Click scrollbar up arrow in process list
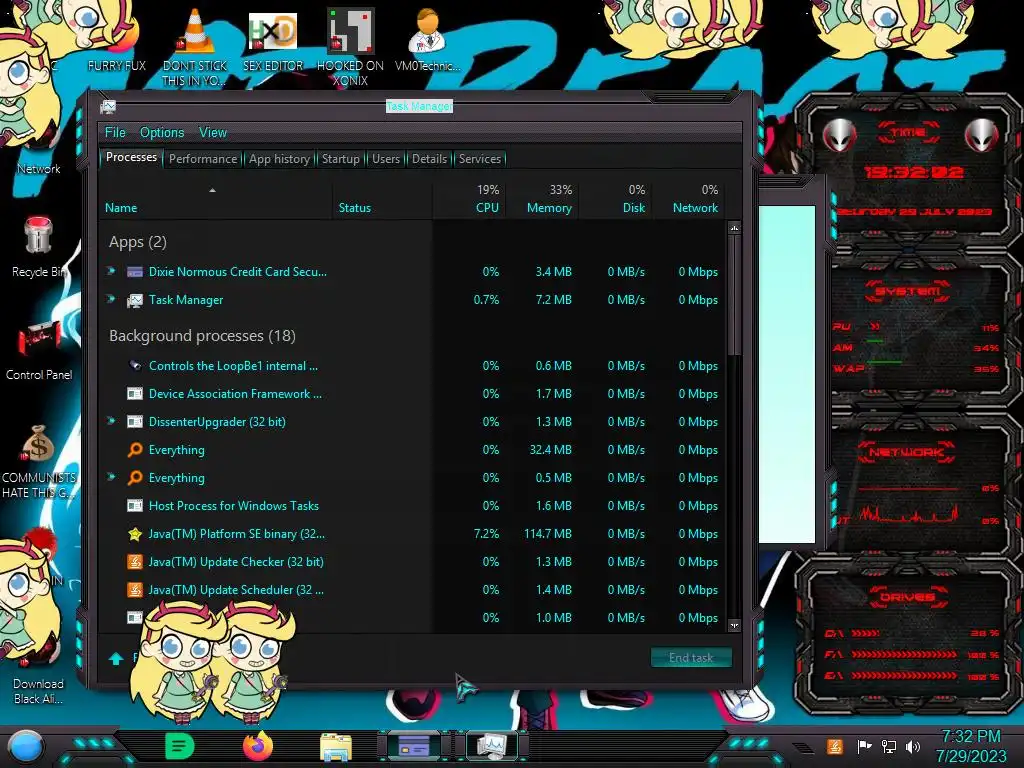The width and height of the screenshot is (1024, 768). 735,229
